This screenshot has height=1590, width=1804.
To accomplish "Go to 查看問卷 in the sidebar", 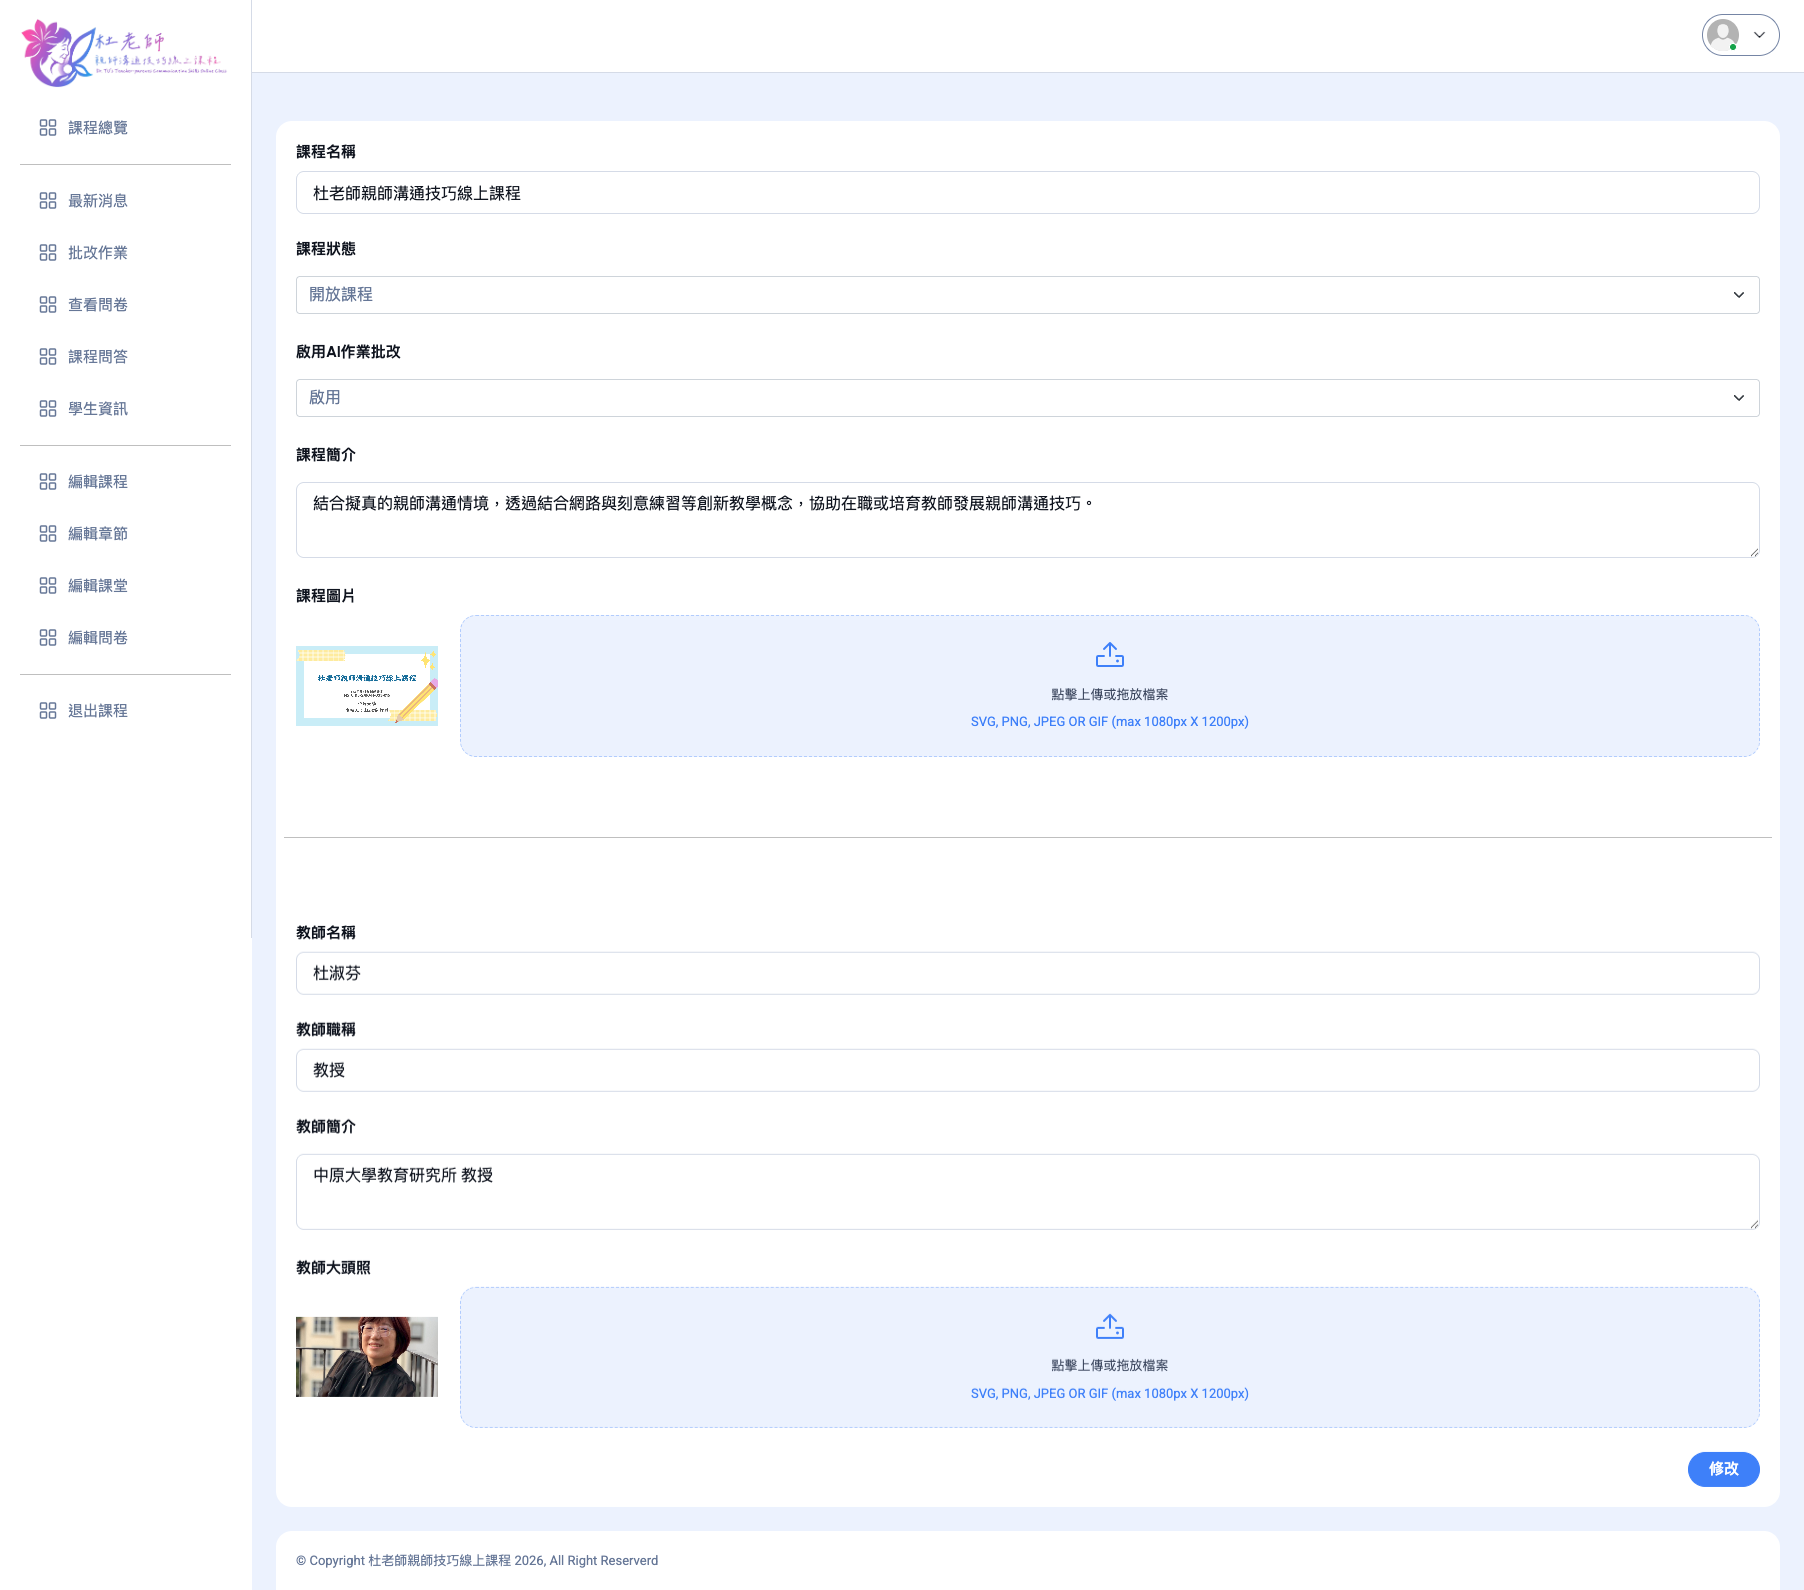I will (x=97, y=305).
